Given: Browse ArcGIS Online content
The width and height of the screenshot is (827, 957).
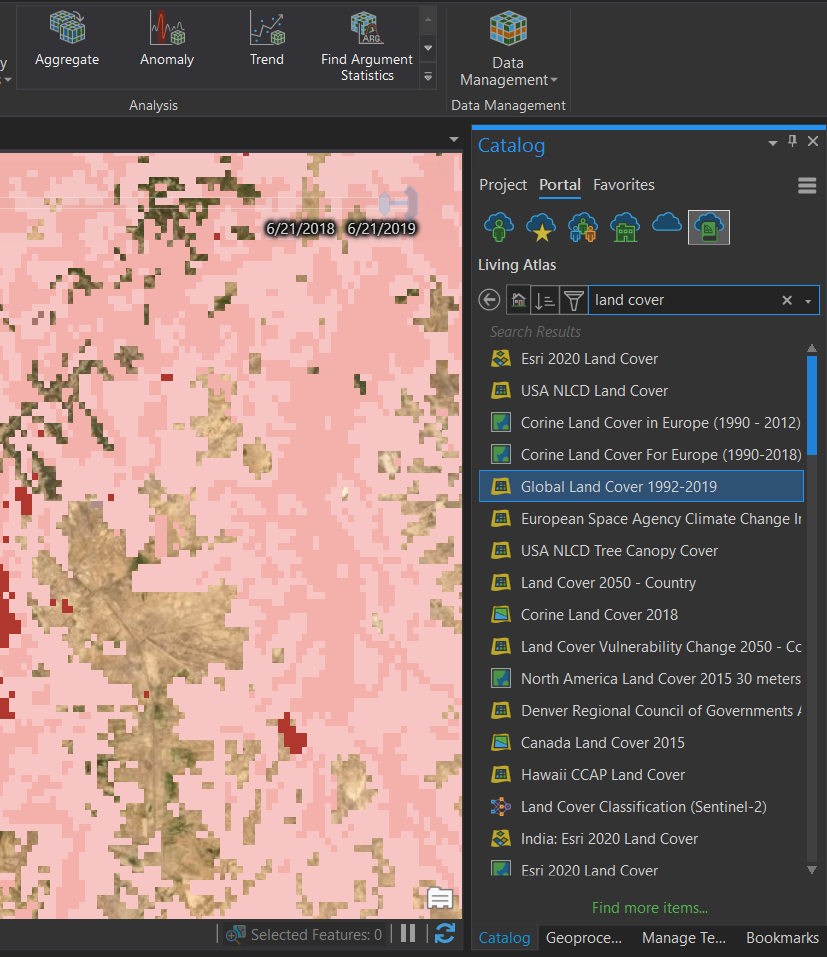Looking at the screenshot, I should coord(665,227).
